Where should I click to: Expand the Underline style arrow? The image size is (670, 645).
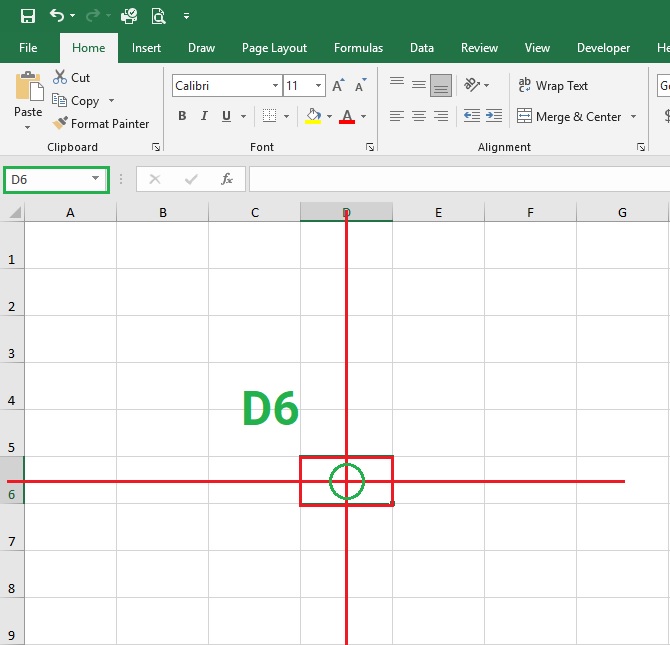[x=244, y=116]
